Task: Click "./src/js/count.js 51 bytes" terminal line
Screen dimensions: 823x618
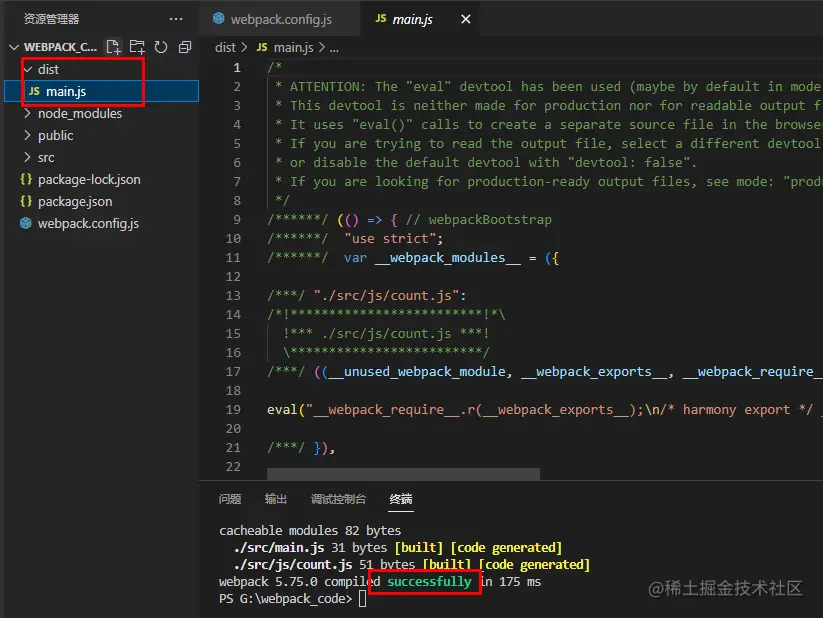Action: coord(324,565)
